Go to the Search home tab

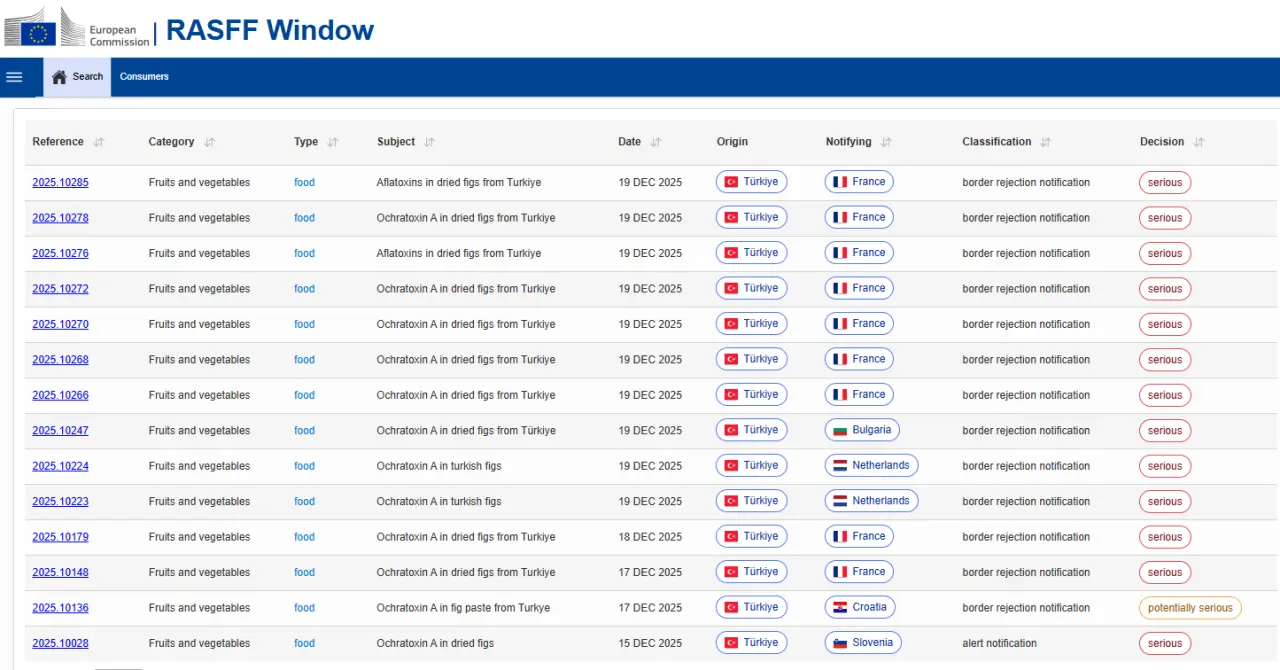pos(77,77)
